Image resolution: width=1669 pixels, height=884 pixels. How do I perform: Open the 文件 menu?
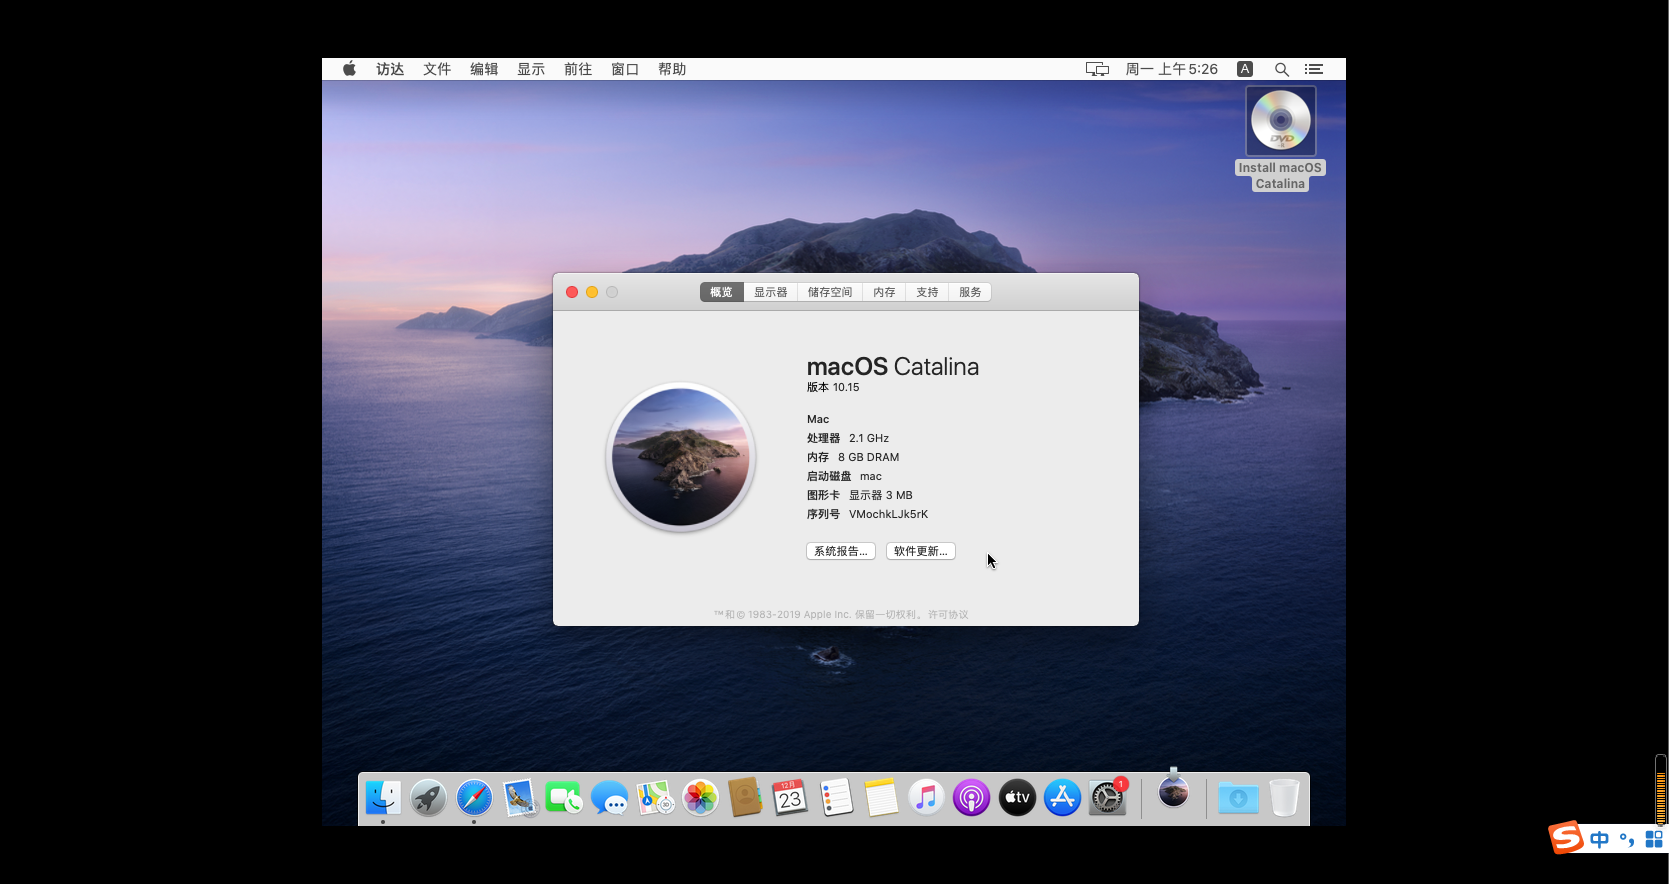pyautogui.click(x=437, y=69)
